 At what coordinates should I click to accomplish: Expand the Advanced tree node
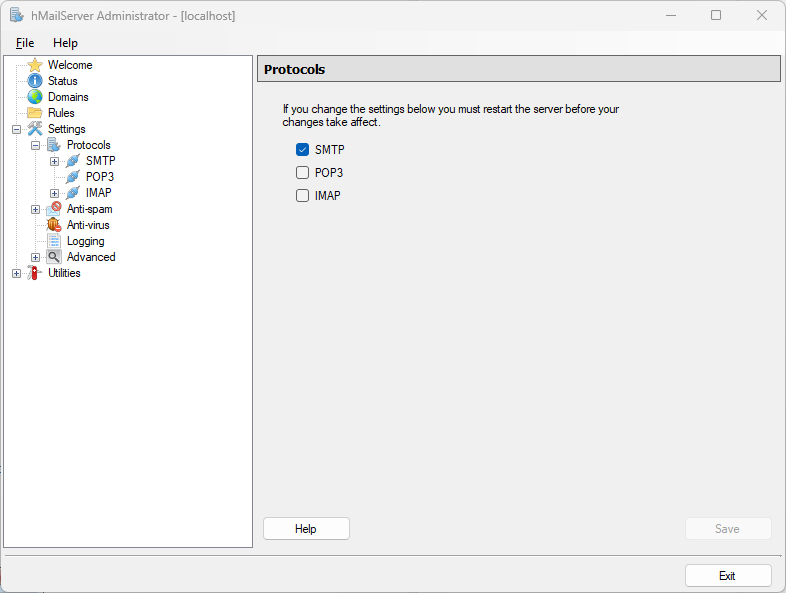36,258
